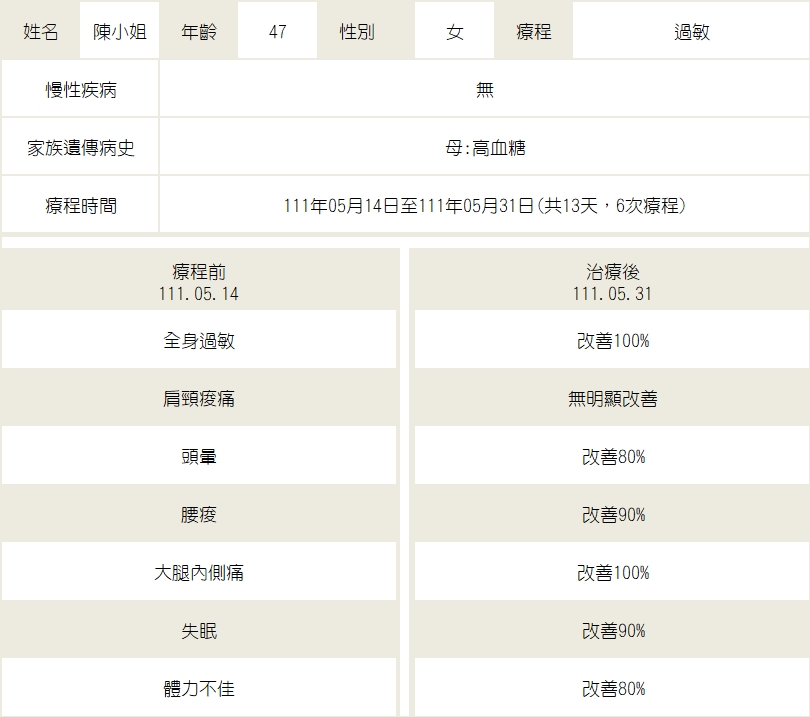Select the age value 47

tap(277, 30)
